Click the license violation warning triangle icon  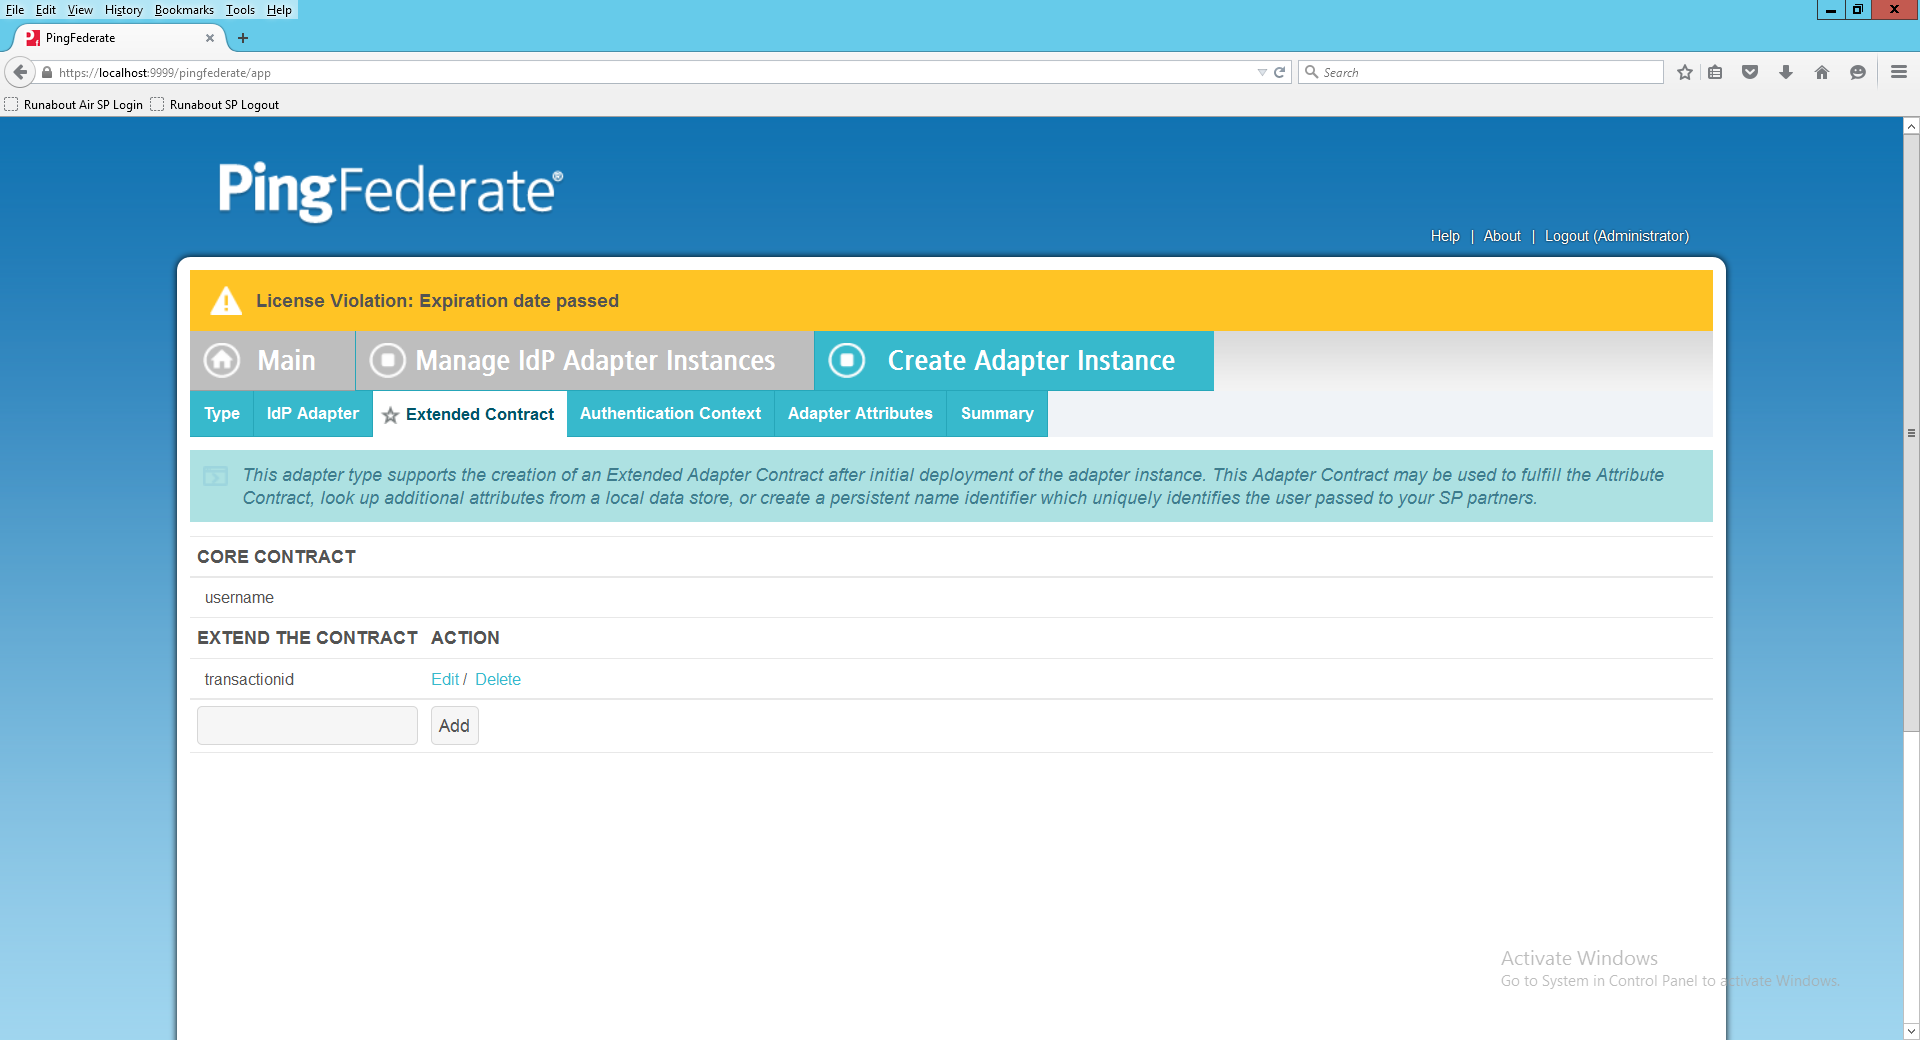226,301
